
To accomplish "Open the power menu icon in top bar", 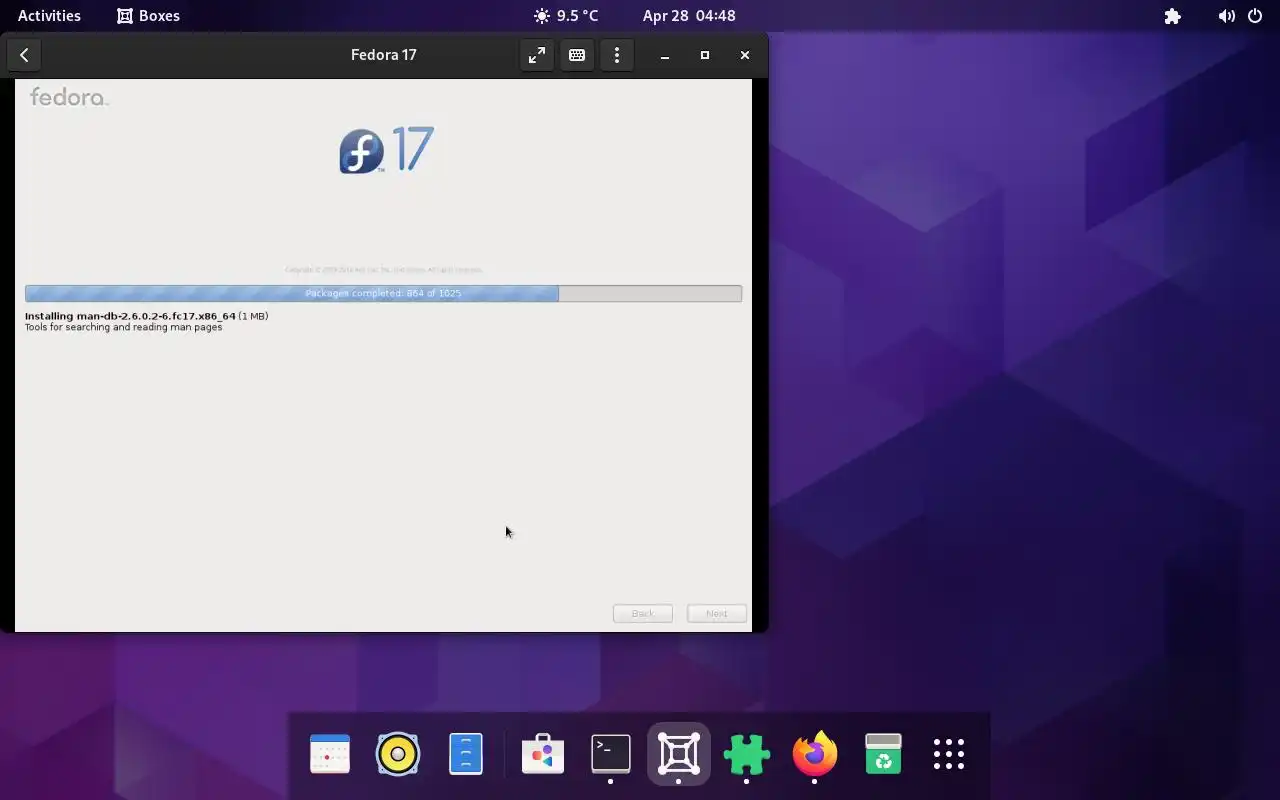I will 1255,16.
